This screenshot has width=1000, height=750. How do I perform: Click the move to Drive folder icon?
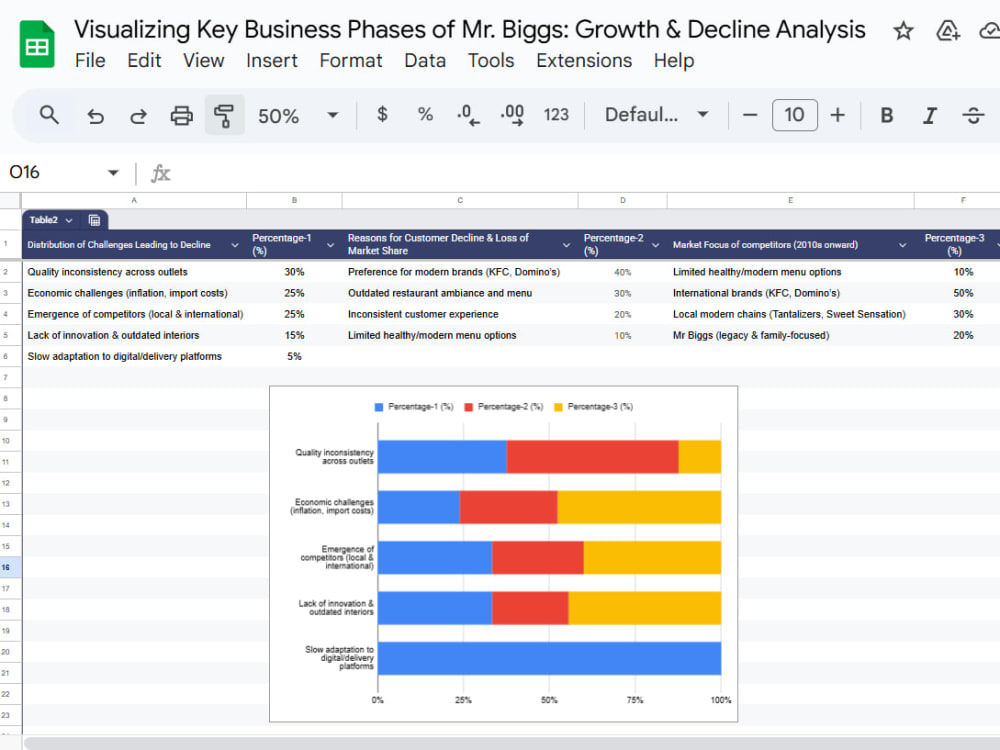tap(948, 31)
